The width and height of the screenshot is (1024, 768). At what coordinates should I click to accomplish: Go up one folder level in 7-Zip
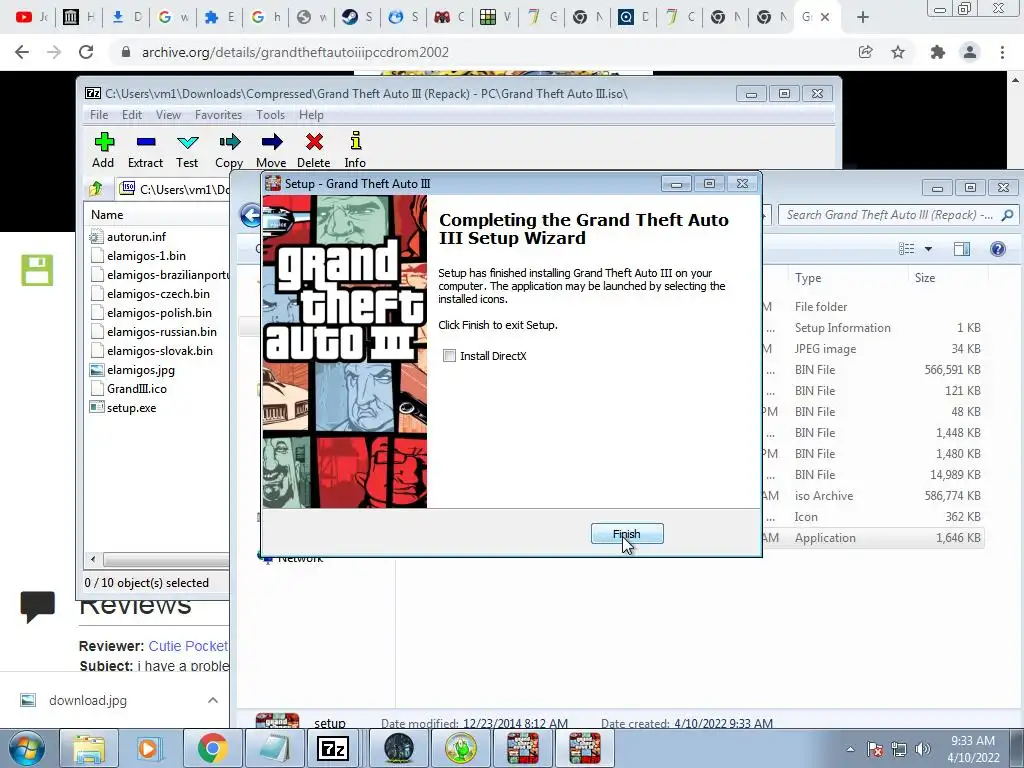(x=96, y=189)
